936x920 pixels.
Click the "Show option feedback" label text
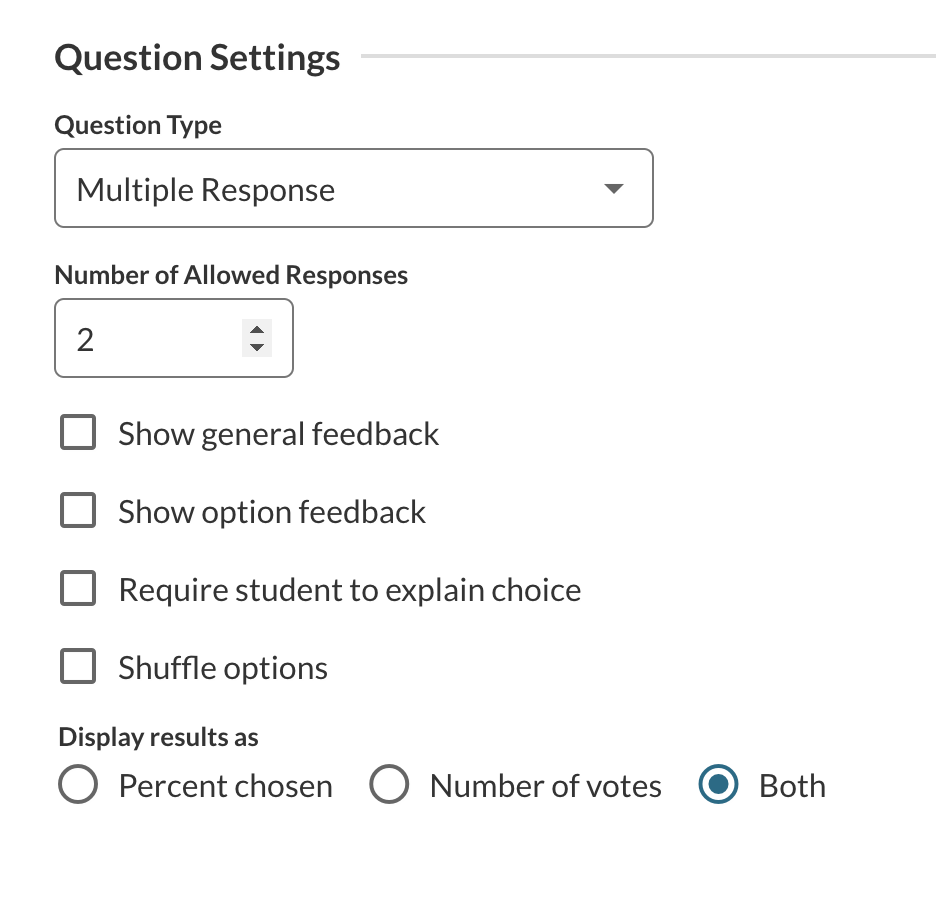[x=272, y=512]
